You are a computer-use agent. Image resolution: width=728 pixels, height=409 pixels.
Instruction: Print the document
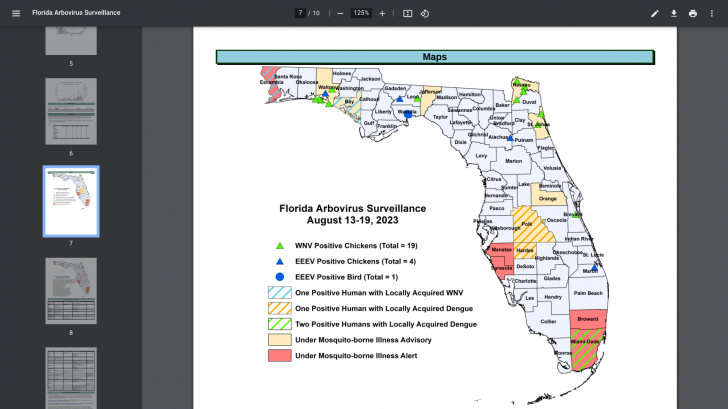click(693, 13)
